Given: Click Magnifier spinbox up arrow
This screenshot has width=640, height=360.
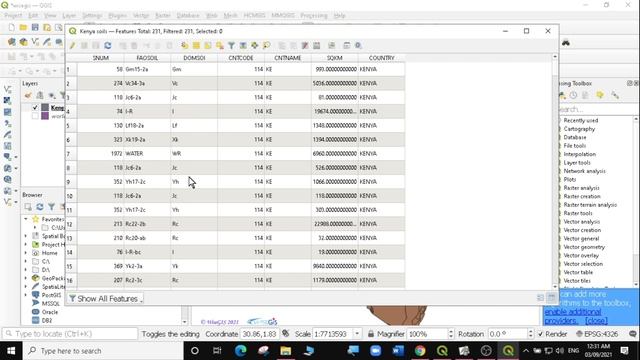Looking at the screenshot, I should 451,331.
